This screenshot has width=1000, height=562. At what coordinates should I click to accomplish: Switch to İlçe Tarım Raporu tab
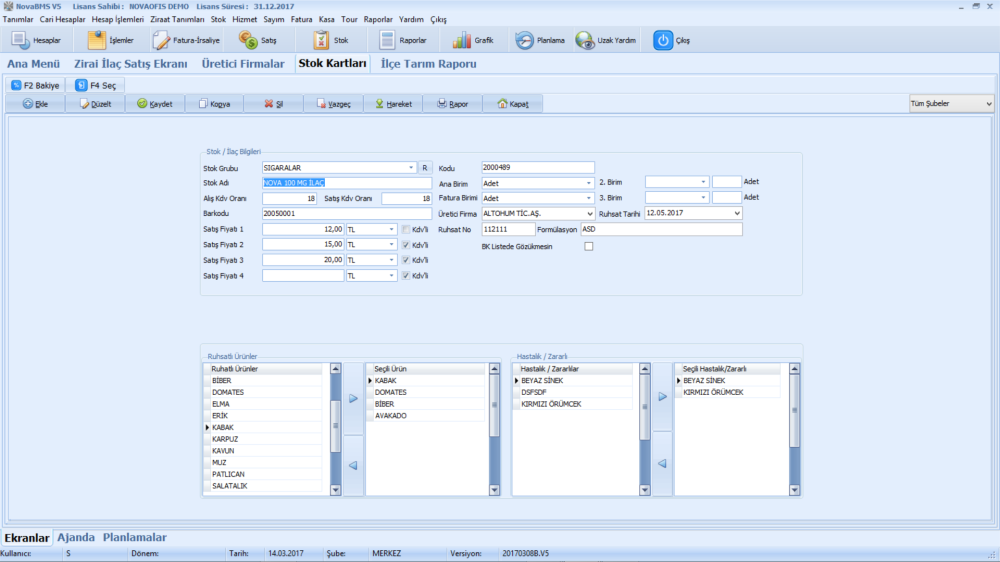(x=429, y=64)
